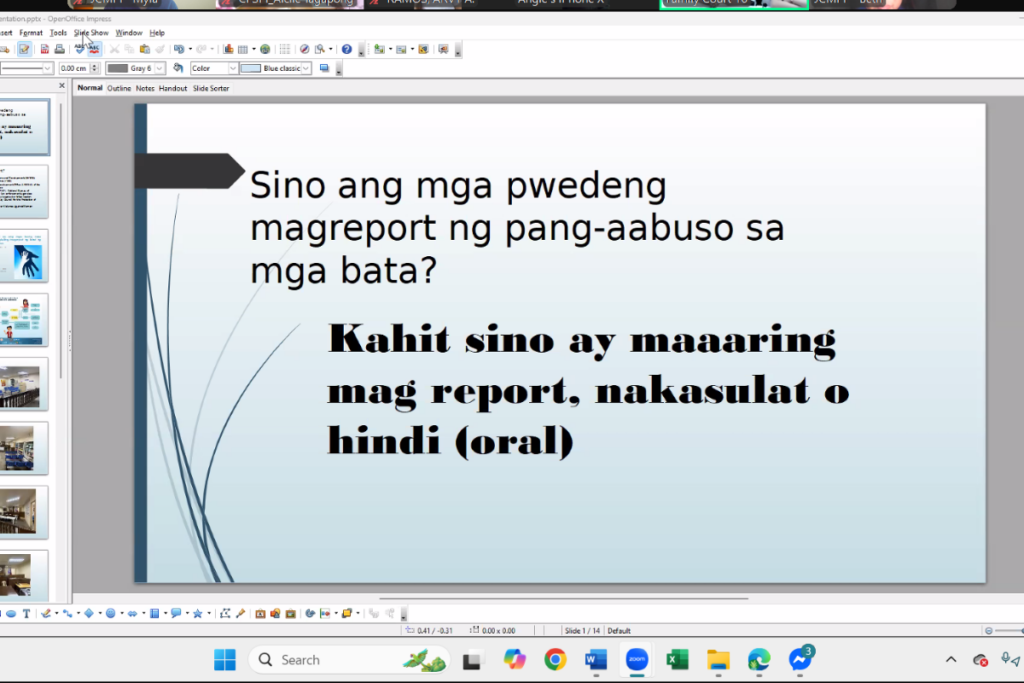1024x683 pixels.
Task: Select the Text tool in drawing toolbar
Action: click(26, 613)
